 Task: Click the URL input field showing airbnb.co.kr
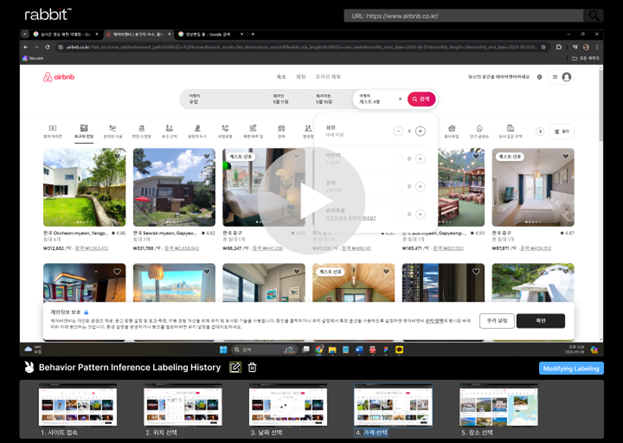click(463, 16)
